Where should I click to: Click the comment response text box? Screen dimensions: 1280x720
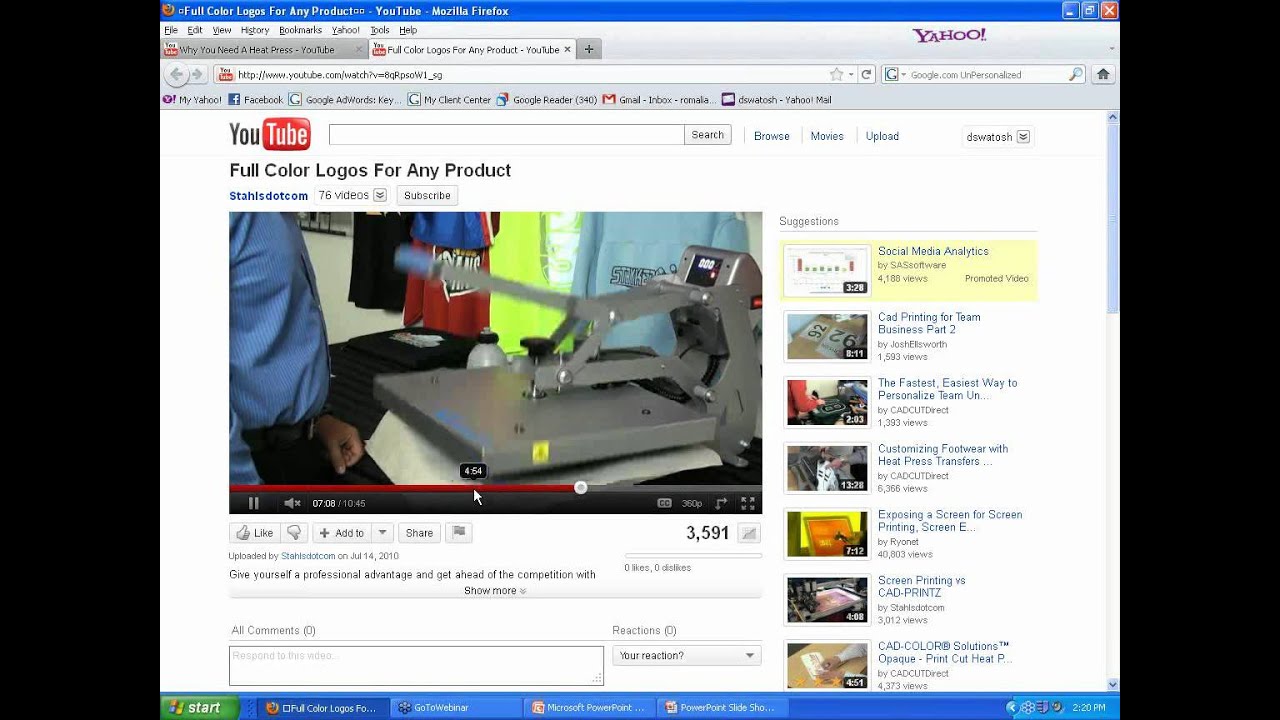coord(416,665)
